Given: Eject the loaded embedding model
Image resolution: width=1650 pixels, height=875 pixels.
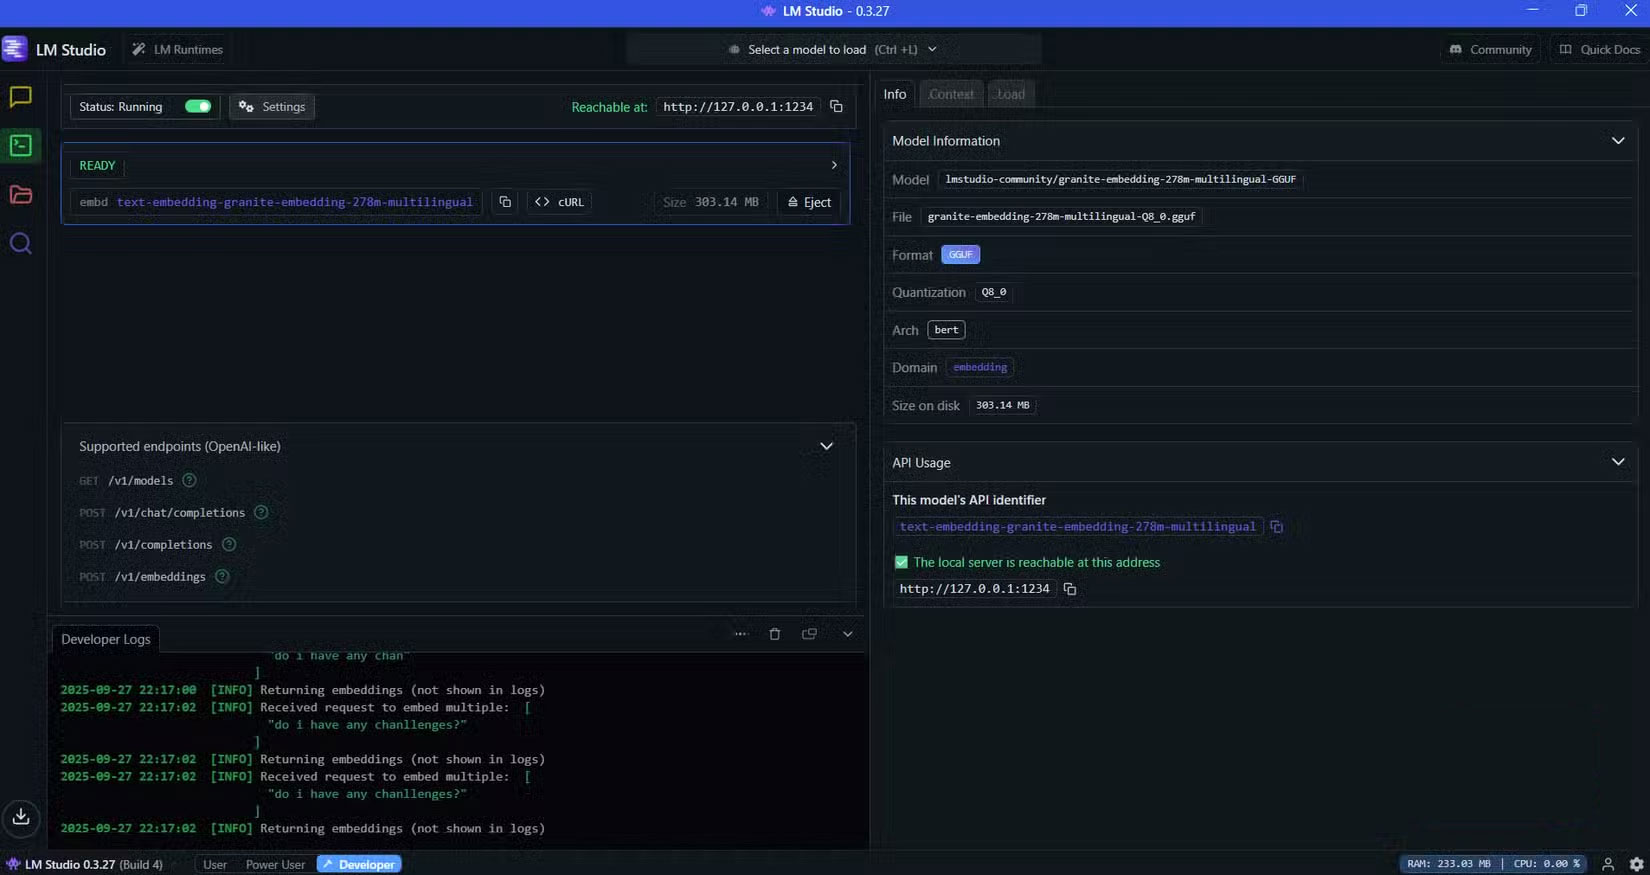Looking at the screenshot, I should [x=809, y=202].
